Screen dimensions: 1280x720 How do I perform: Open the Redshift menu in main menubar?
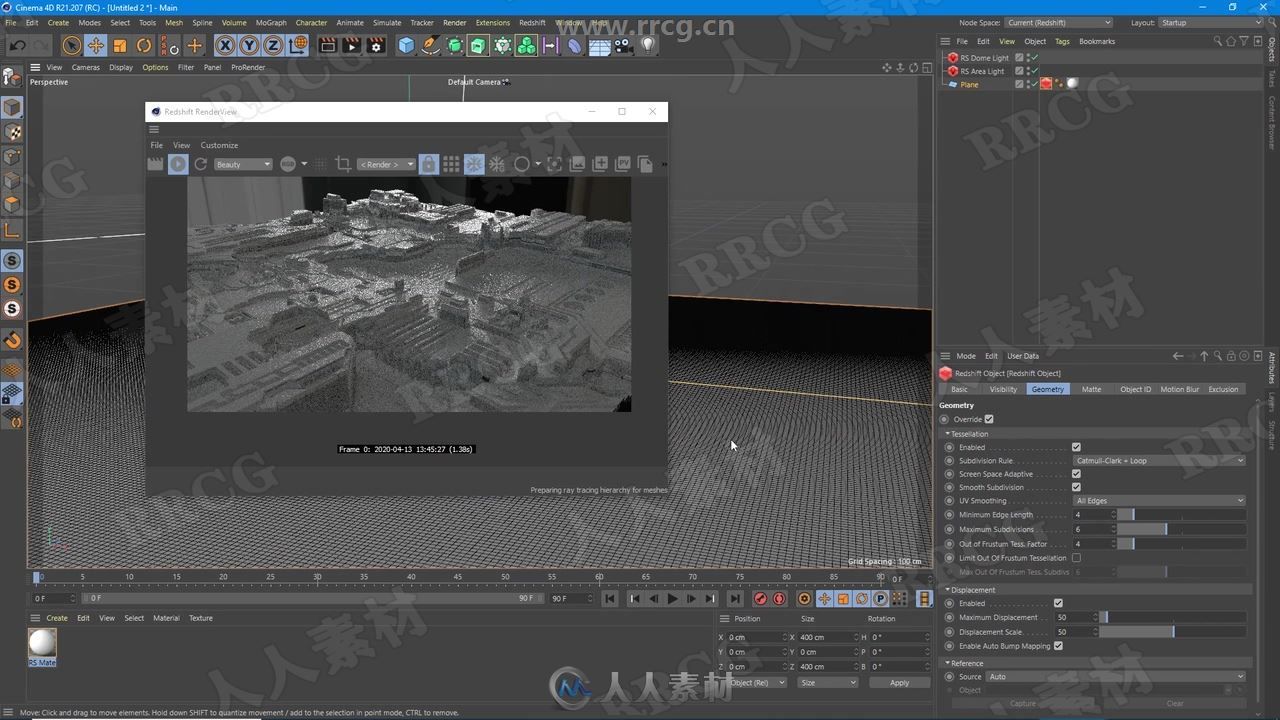532,22
